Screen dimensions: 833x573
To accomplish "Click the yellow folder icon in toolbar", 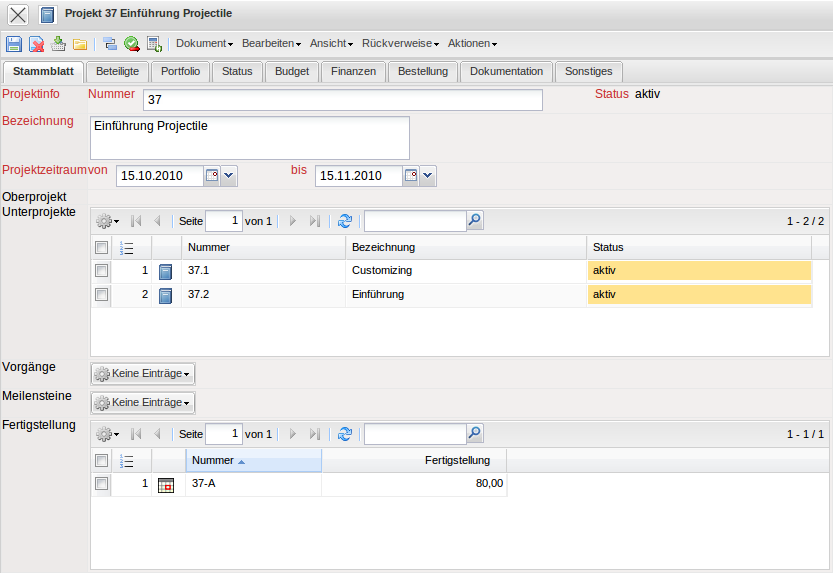I will [80, 44].
